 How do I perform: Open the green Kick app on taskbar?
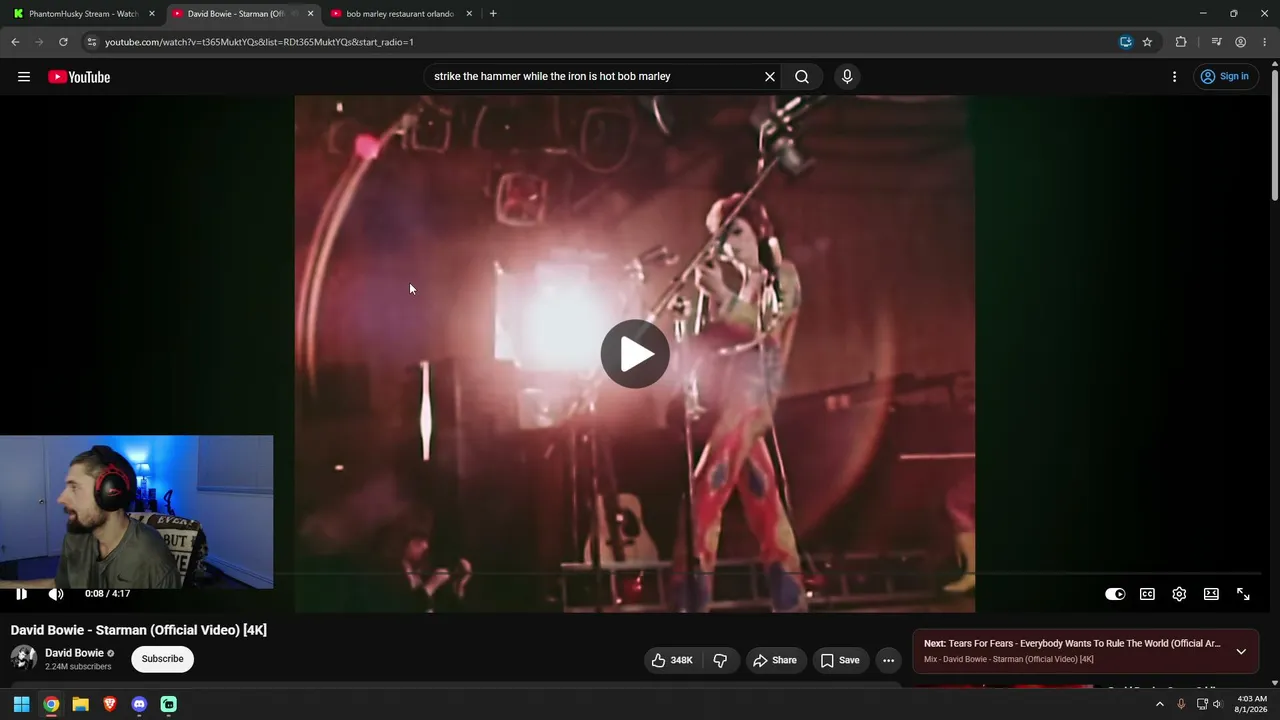click(x=169, y=704)
